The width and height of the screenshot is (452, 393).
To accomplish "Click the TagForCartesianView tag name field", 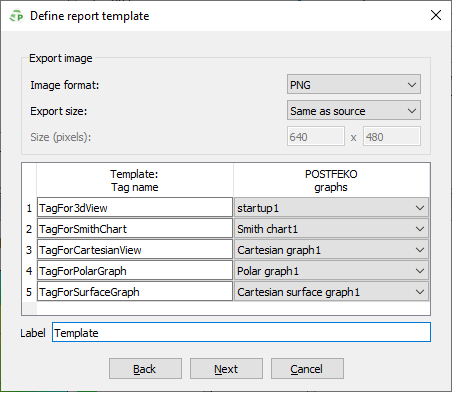I will coord(135,250).
